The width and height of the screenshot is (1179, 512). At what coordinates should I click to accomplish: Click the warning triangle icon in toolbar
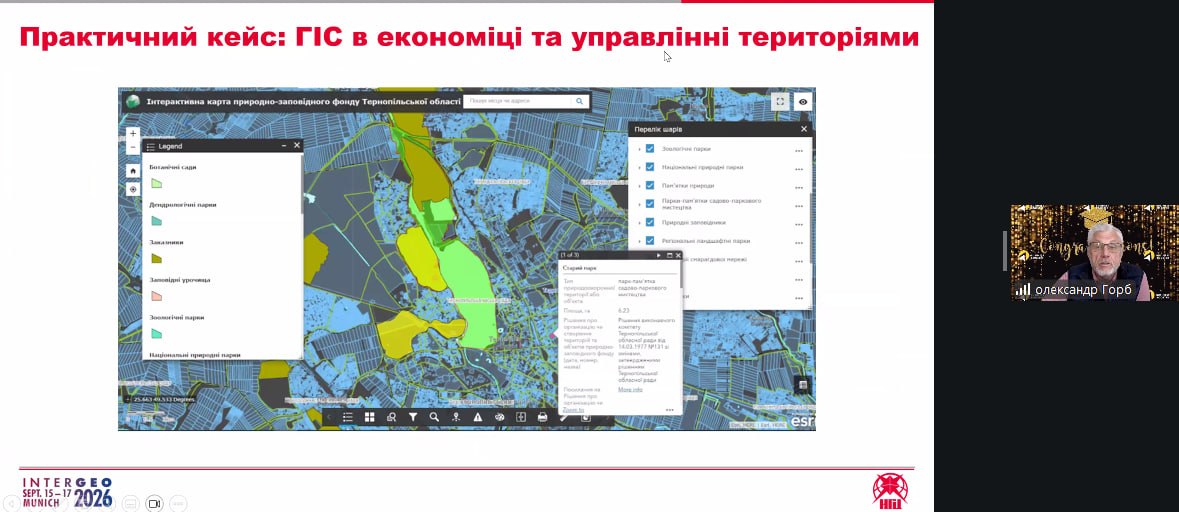coord(477,417)
